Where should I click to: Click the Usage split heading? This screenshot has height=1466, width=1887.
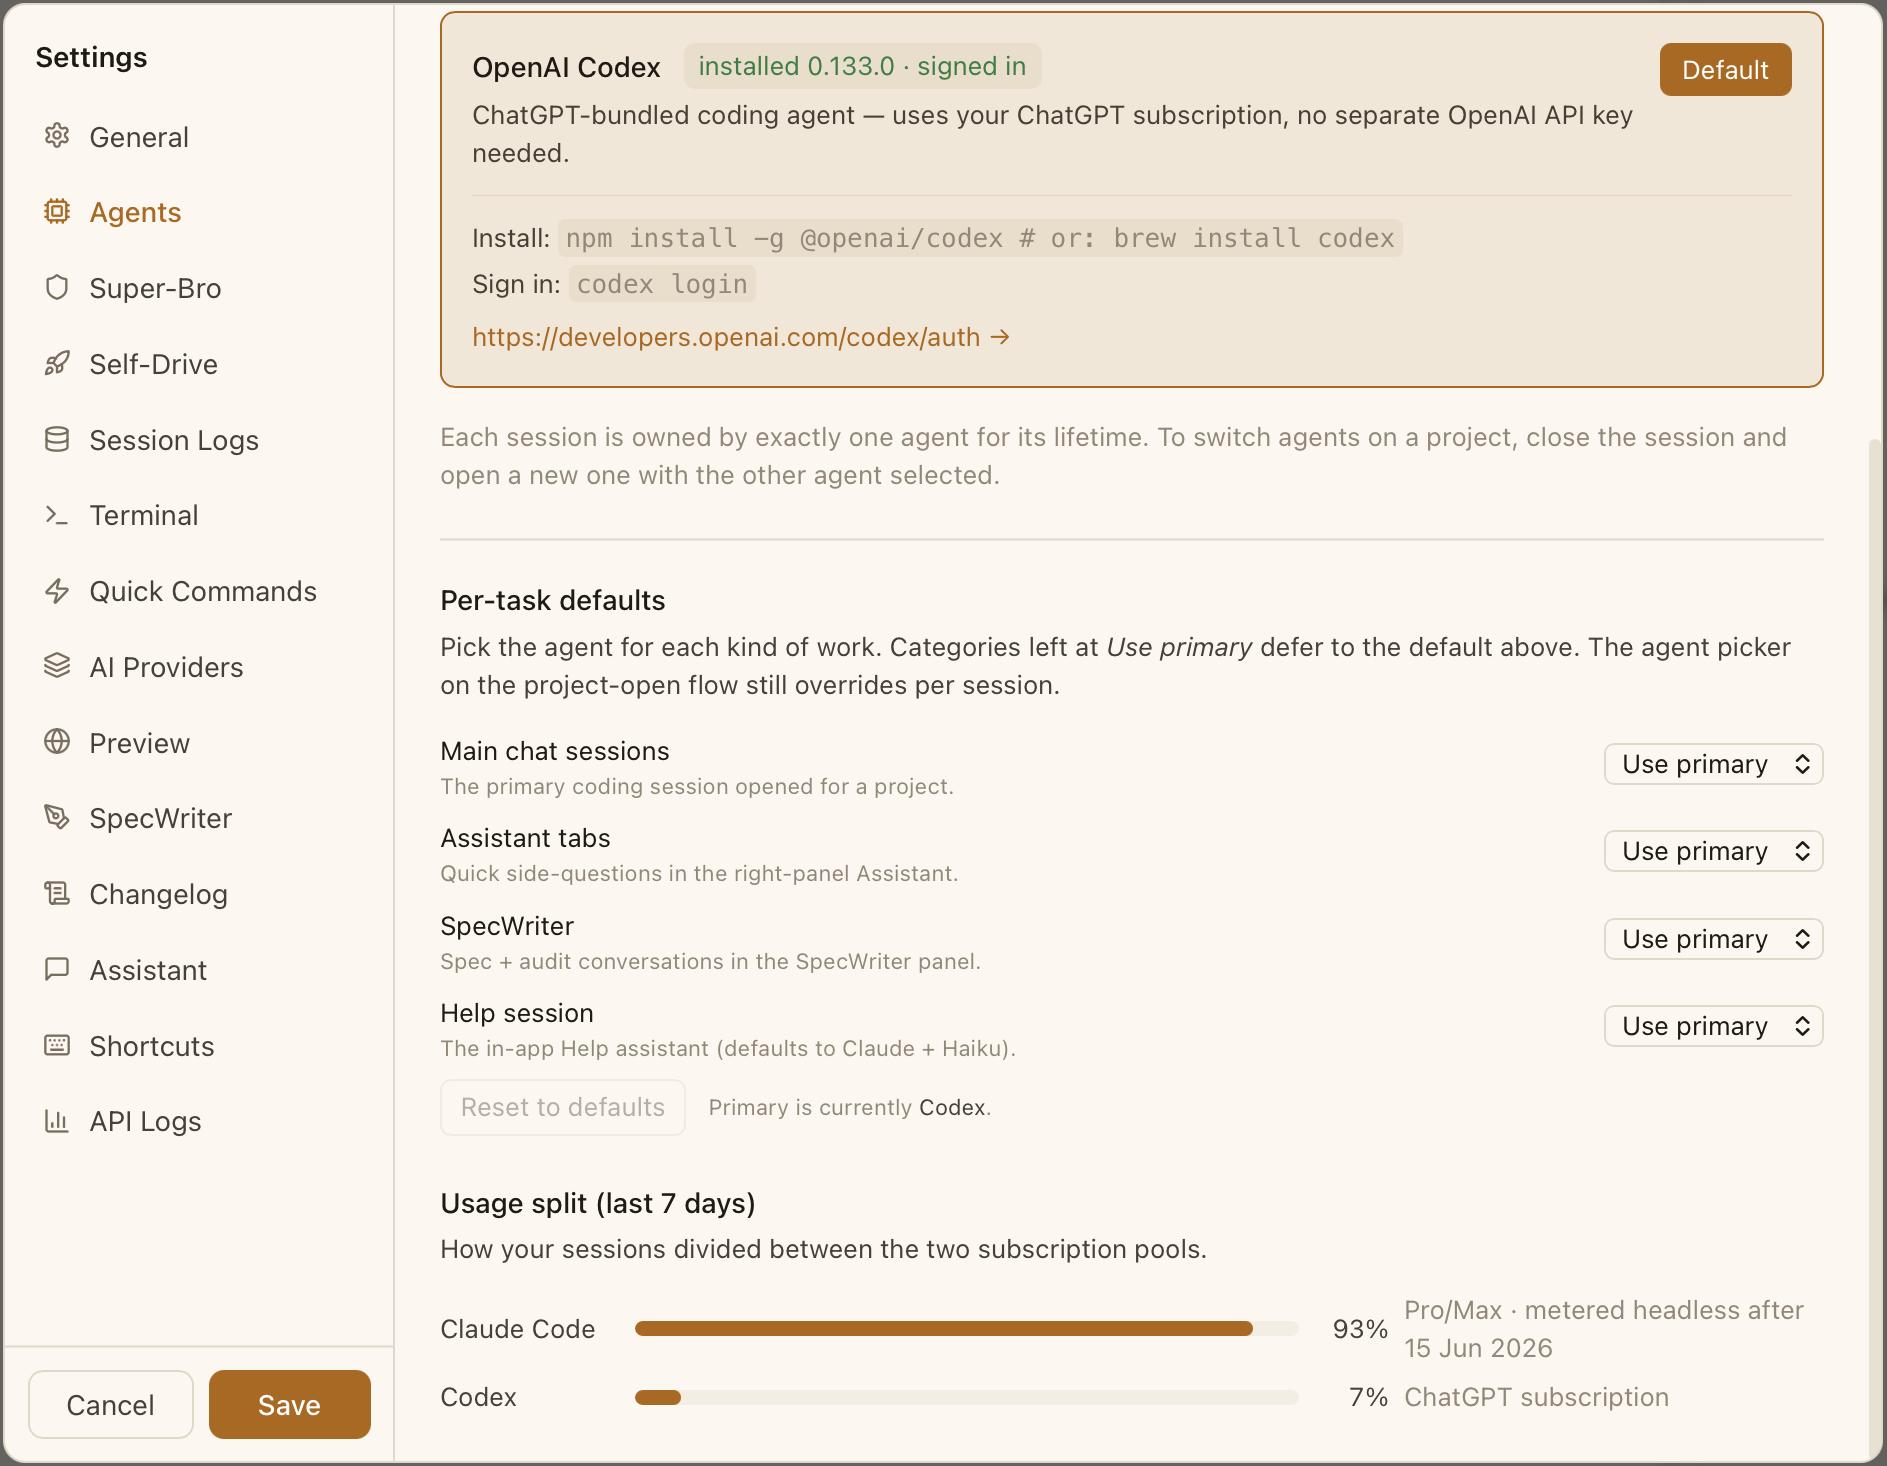[x=598, y=1203]
